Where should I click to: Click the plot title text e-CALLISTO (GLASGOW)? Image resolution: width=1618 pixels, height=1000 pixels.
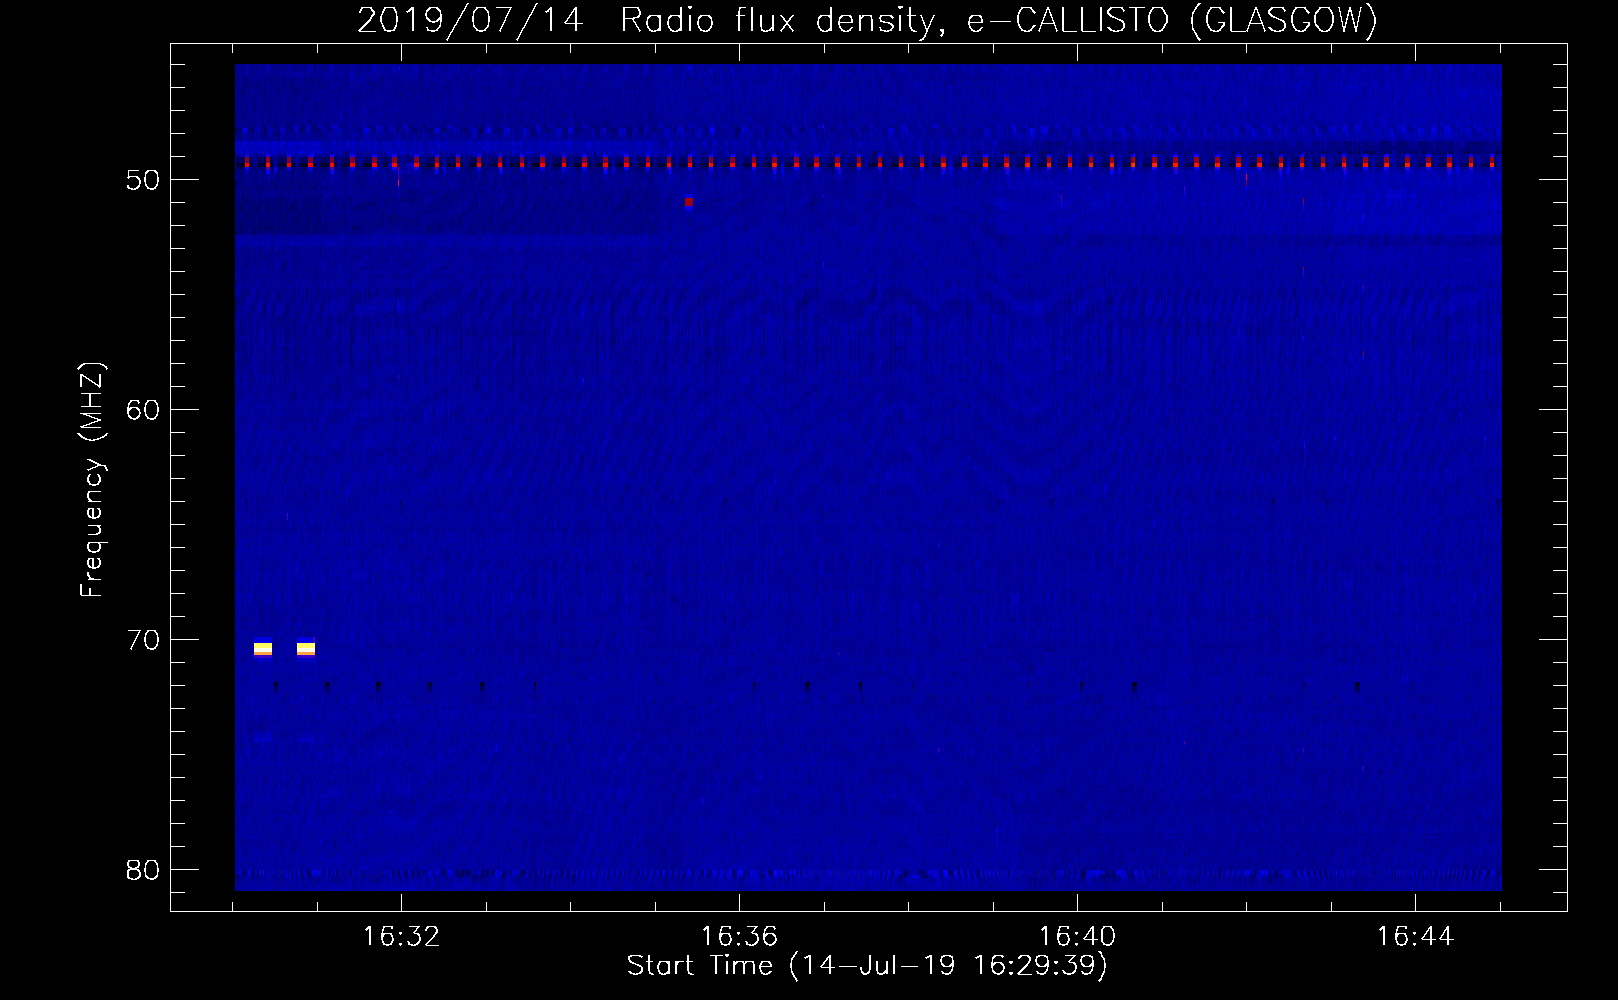point(1172,20)
